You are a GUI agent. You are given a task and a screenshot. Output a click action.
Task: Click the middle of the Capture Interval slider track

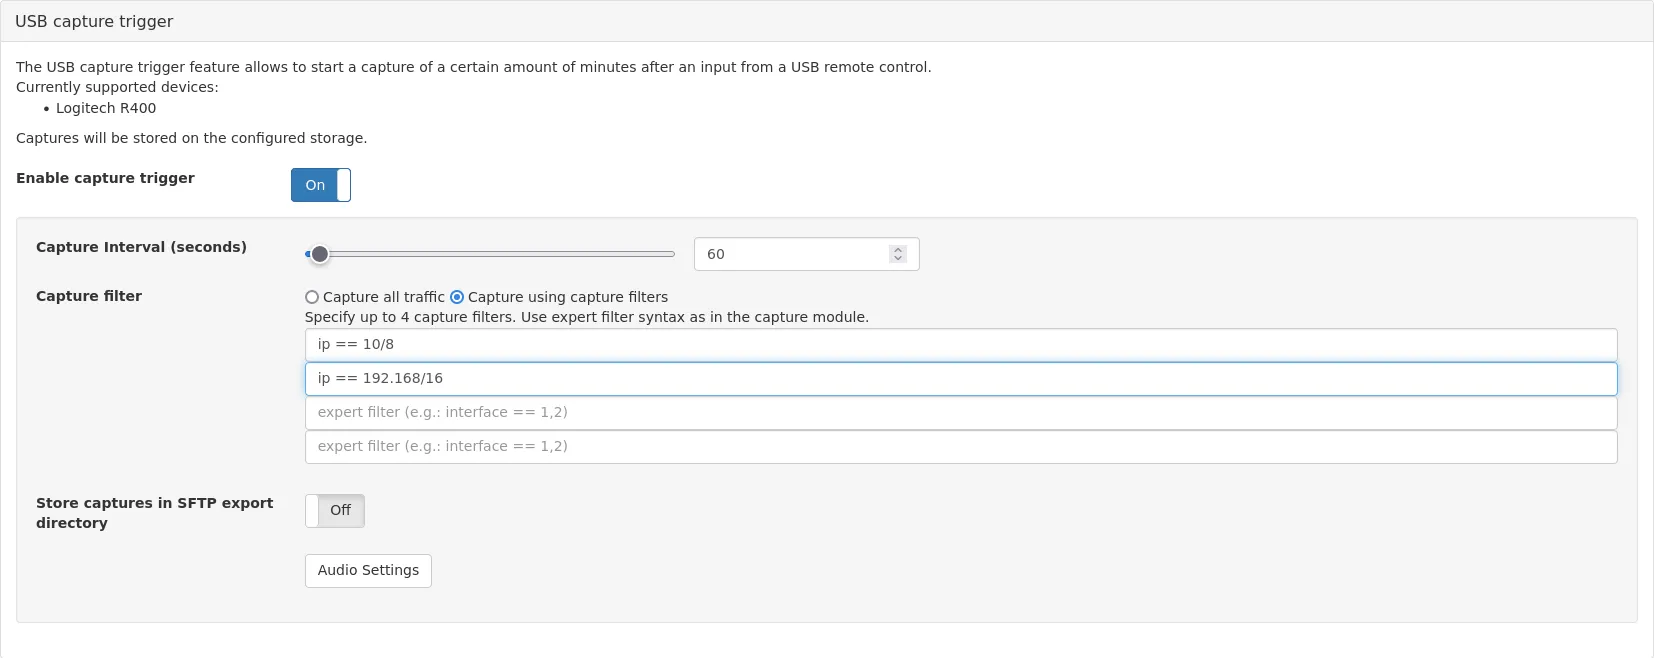(490, 254)
